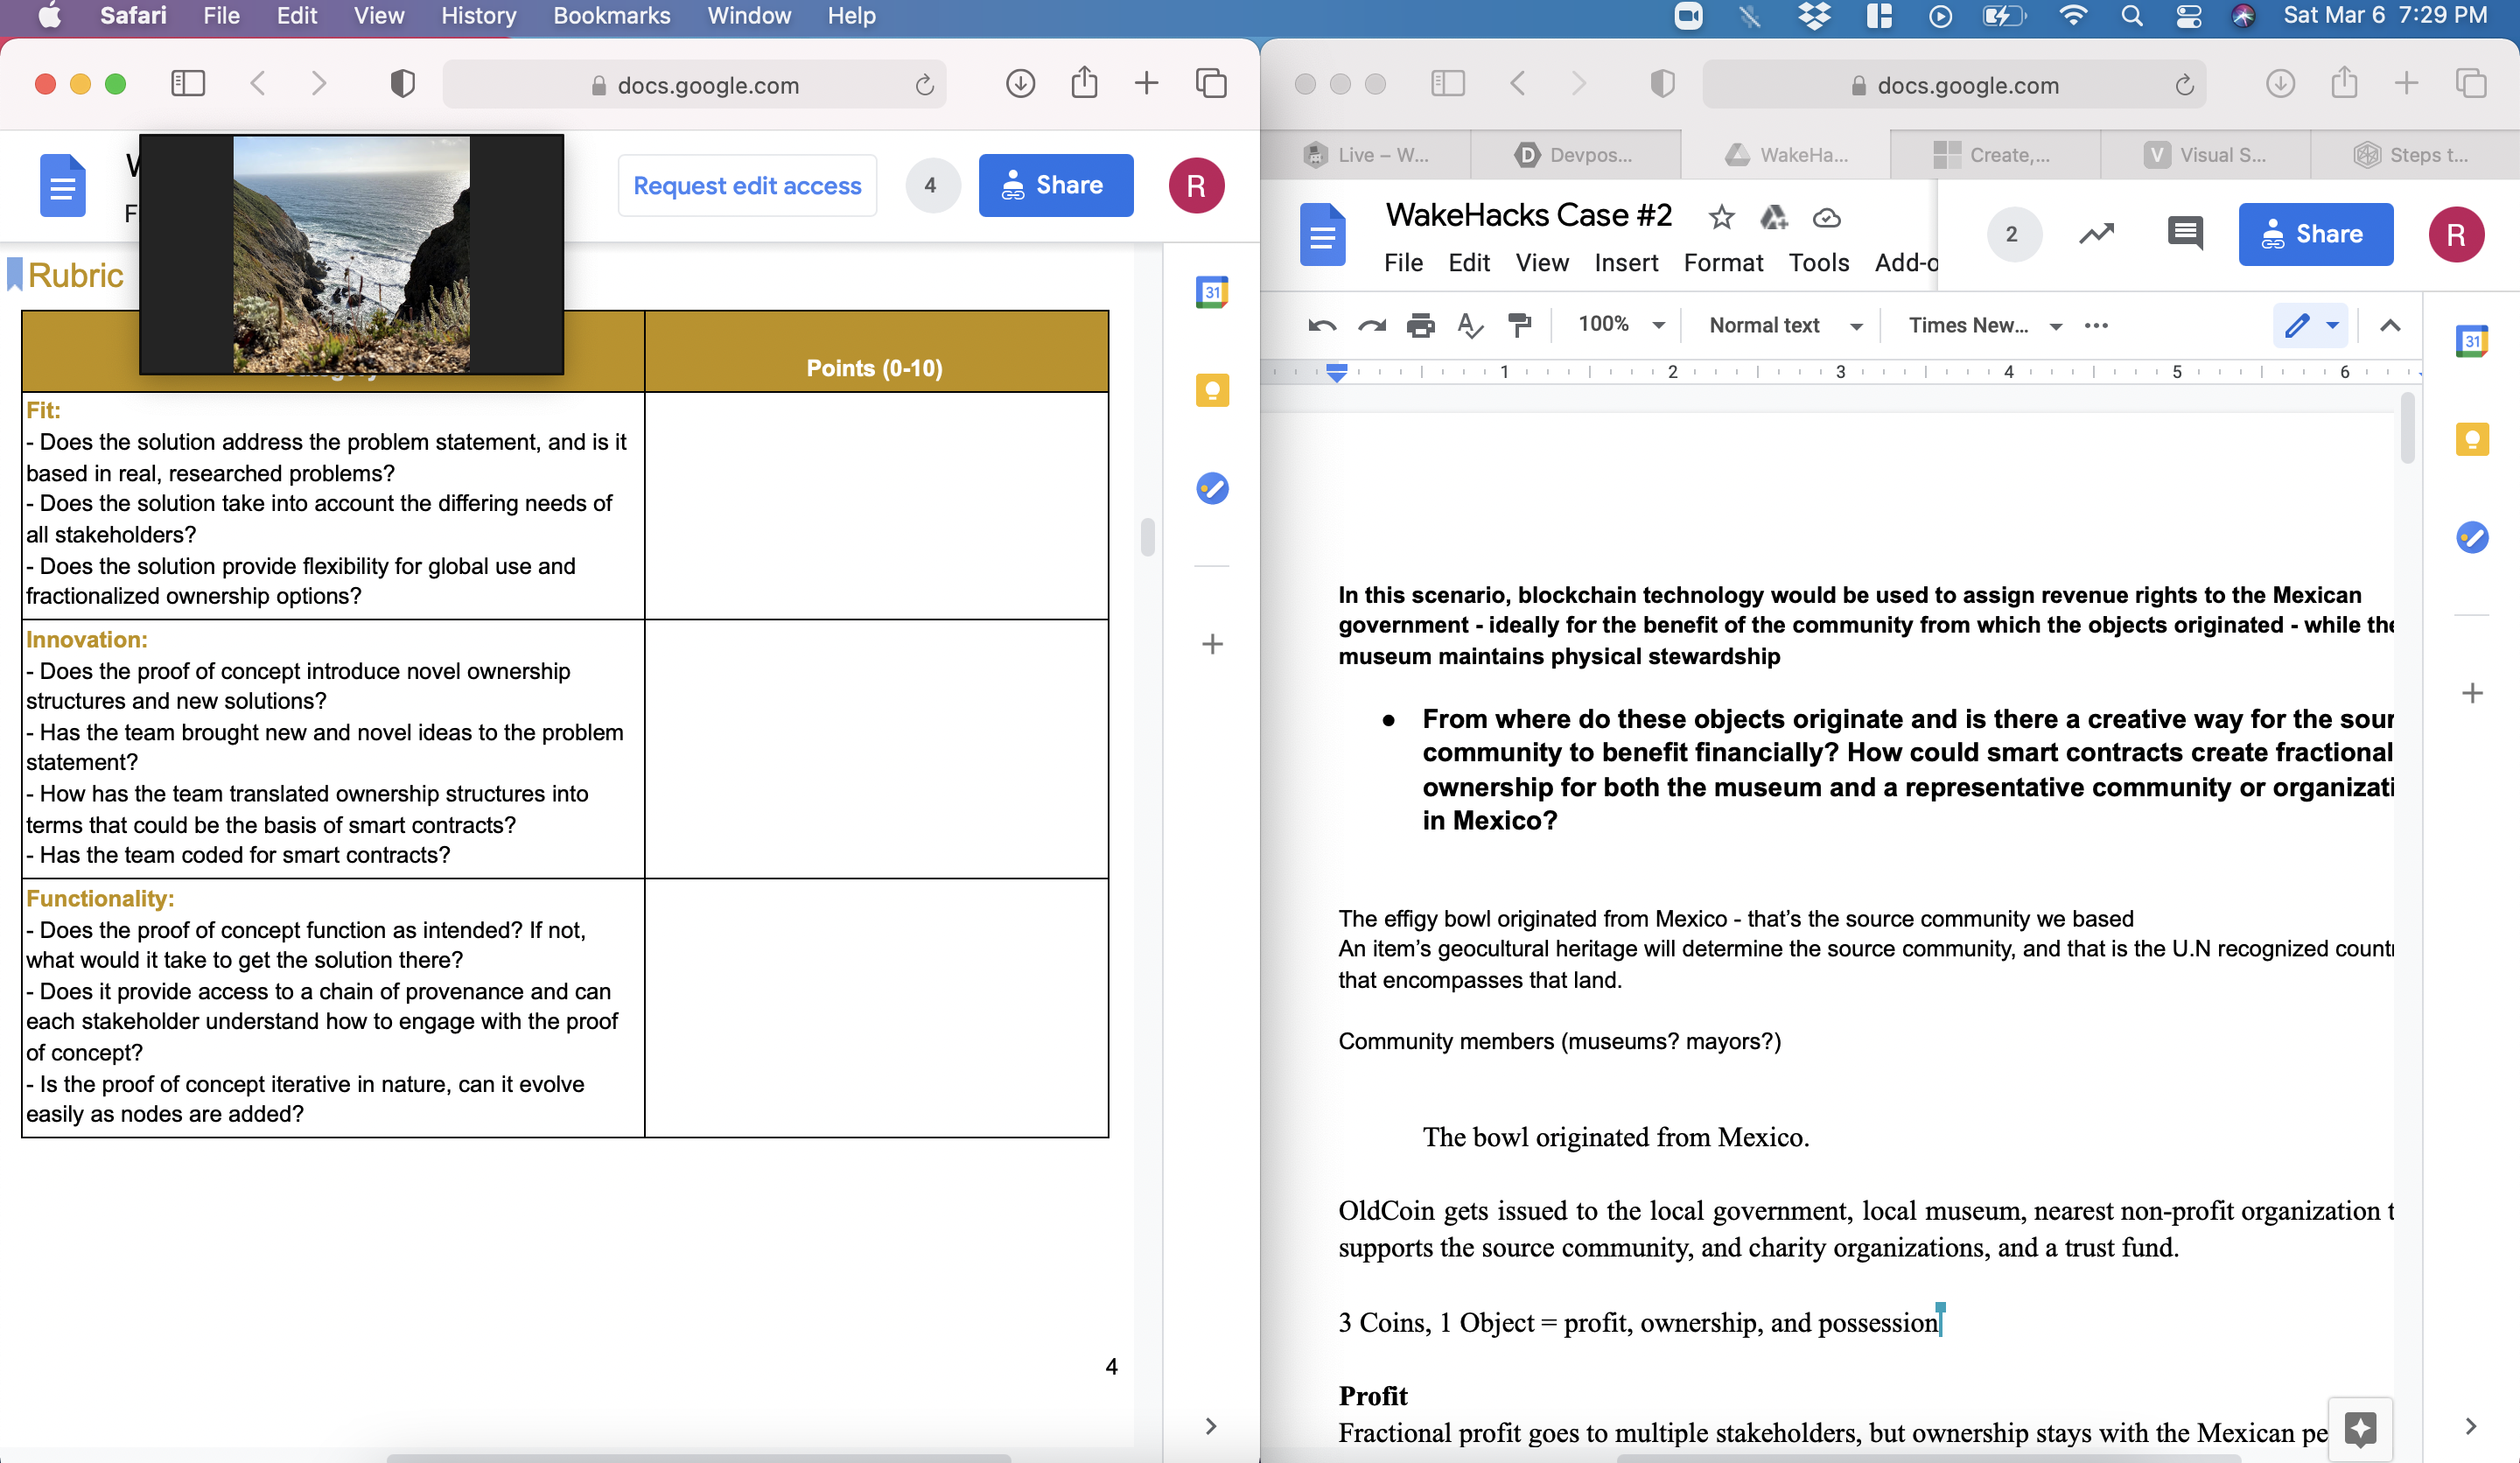Open comment history speech bubble icon
This screenshot has height=1463, width=2520.
[2185, 234]
